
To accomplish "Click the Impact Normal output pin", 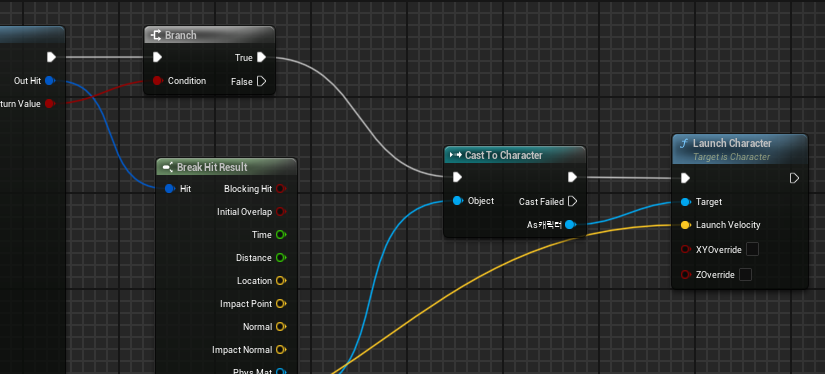I will (281, 349).
